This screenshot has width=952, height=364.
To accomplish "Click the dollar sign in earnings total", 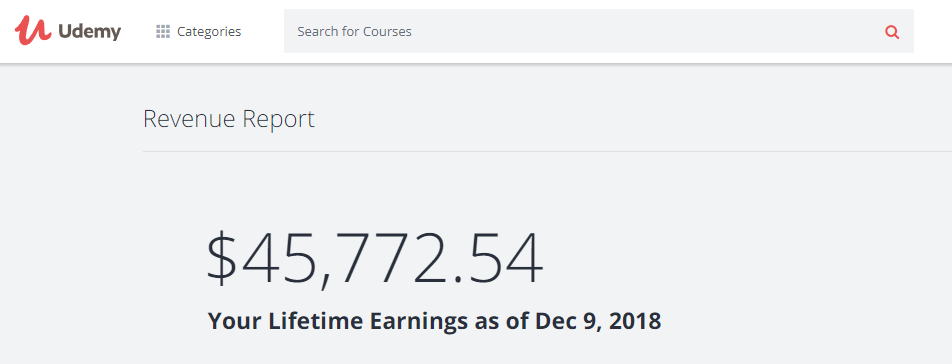I will pos(222,258).
